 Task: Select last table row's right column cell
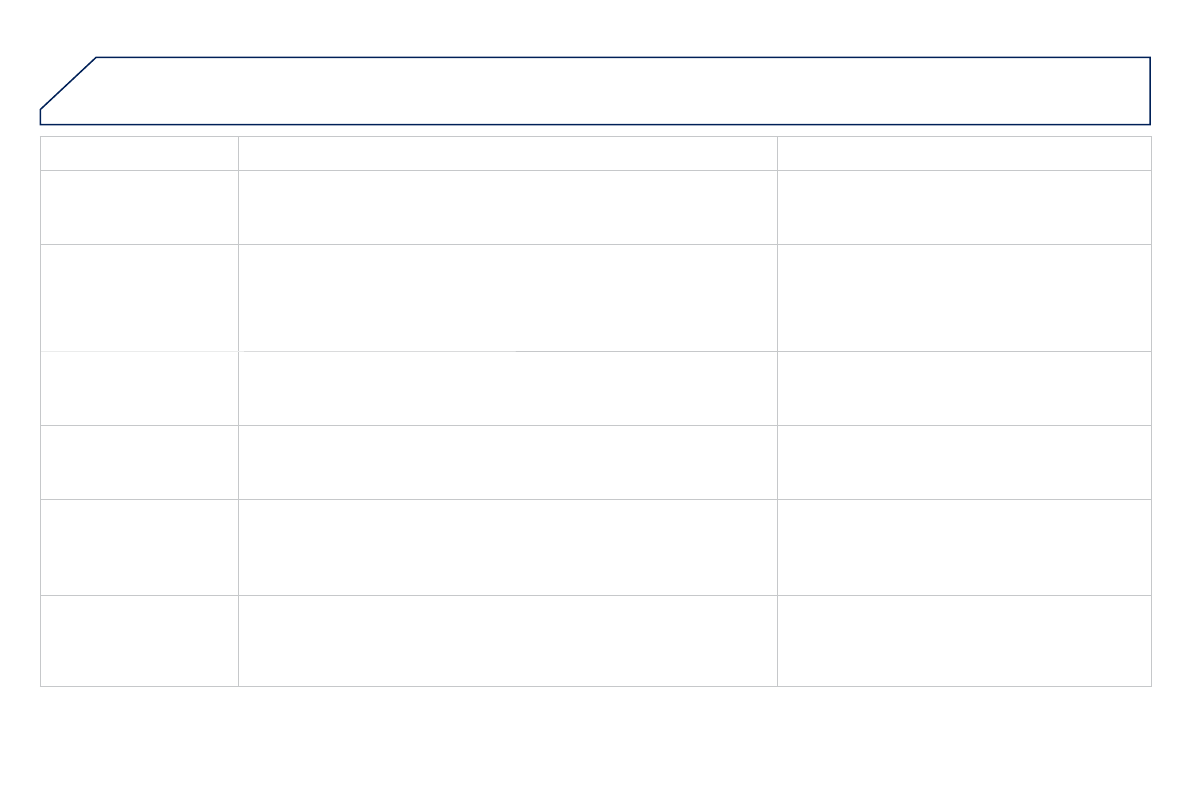click(x=963, y=640)
